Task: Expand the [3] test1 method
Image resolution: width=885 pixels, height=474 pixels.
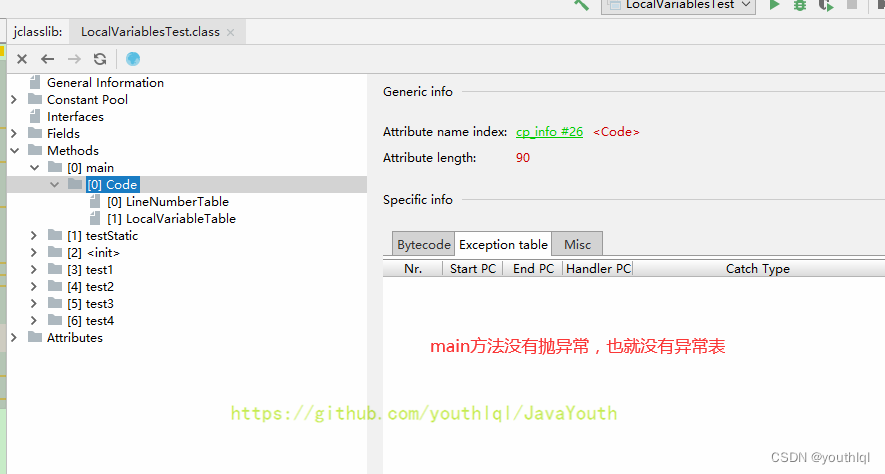Action: click(34, 270)
